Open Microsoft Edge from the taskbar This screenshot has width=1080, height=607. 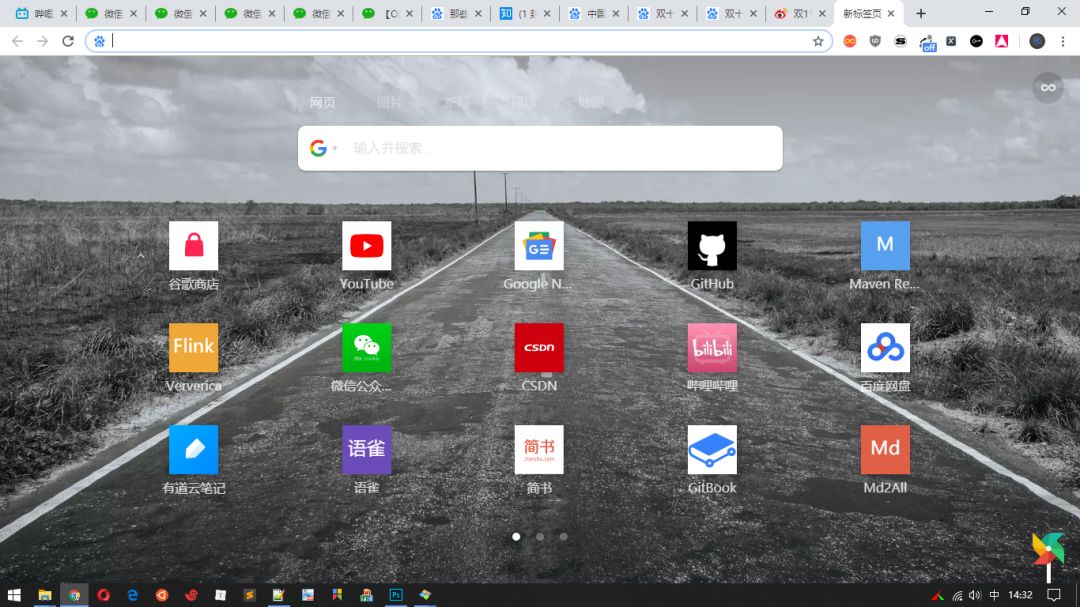pos(133,595)
